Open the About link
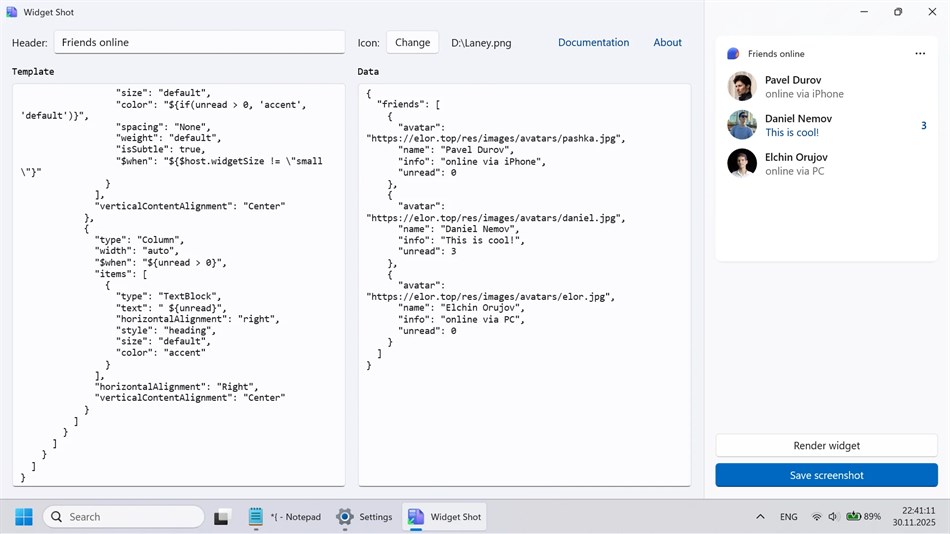This screenshot has width=950, height=534. [667, 42]
